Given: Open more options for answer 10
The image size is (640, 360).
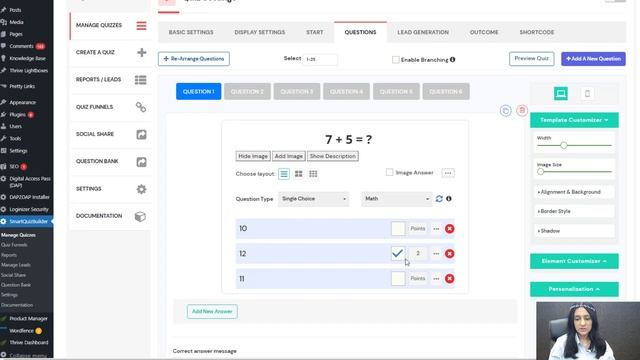Looking at the screenshot, I should [x=436, y=229].
